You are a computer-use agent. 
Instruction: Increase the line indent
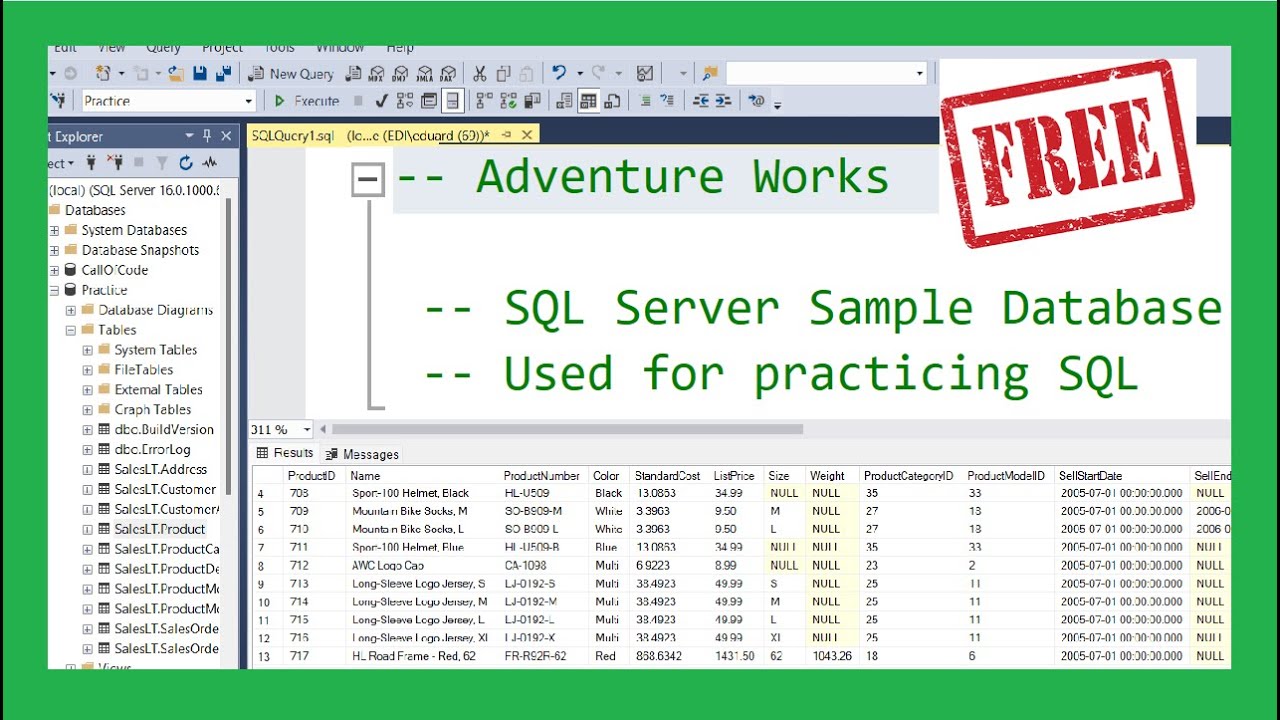coord(724,101)
